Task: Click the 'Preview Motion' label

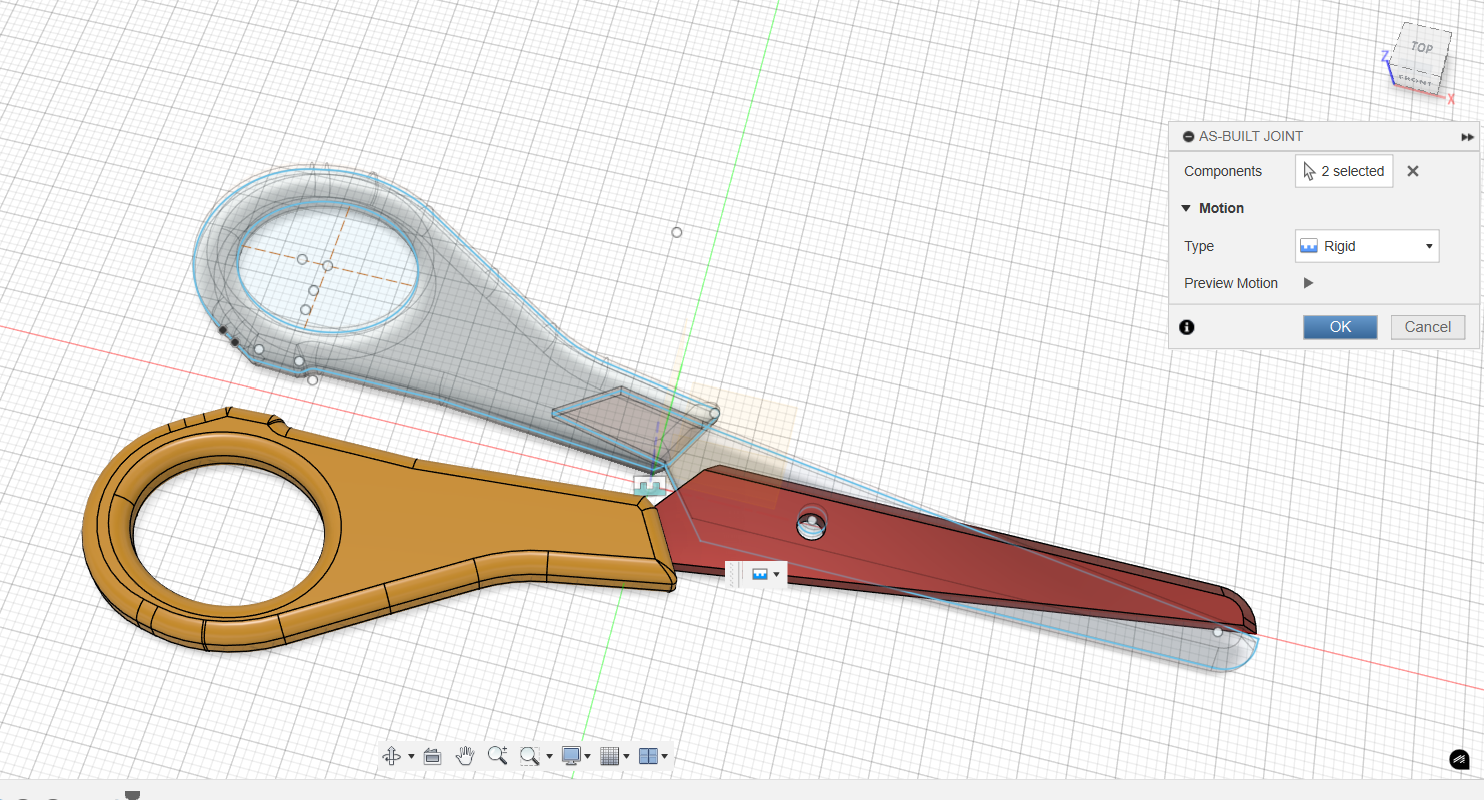Action: (1231, 283)
